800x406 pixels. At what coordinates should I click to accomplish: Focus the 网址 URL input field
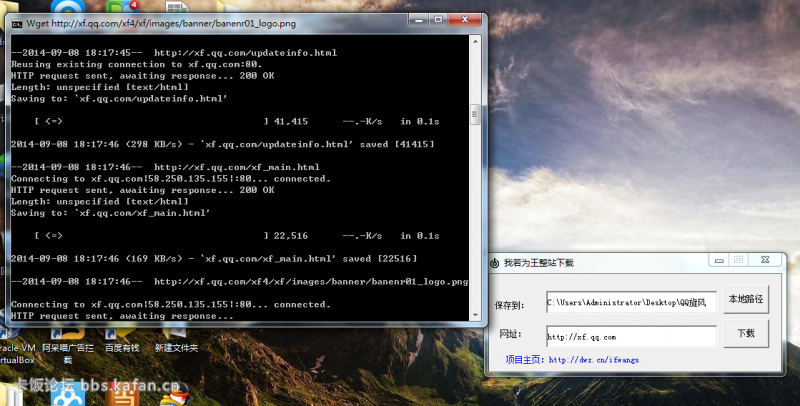[x=631, y=337]
